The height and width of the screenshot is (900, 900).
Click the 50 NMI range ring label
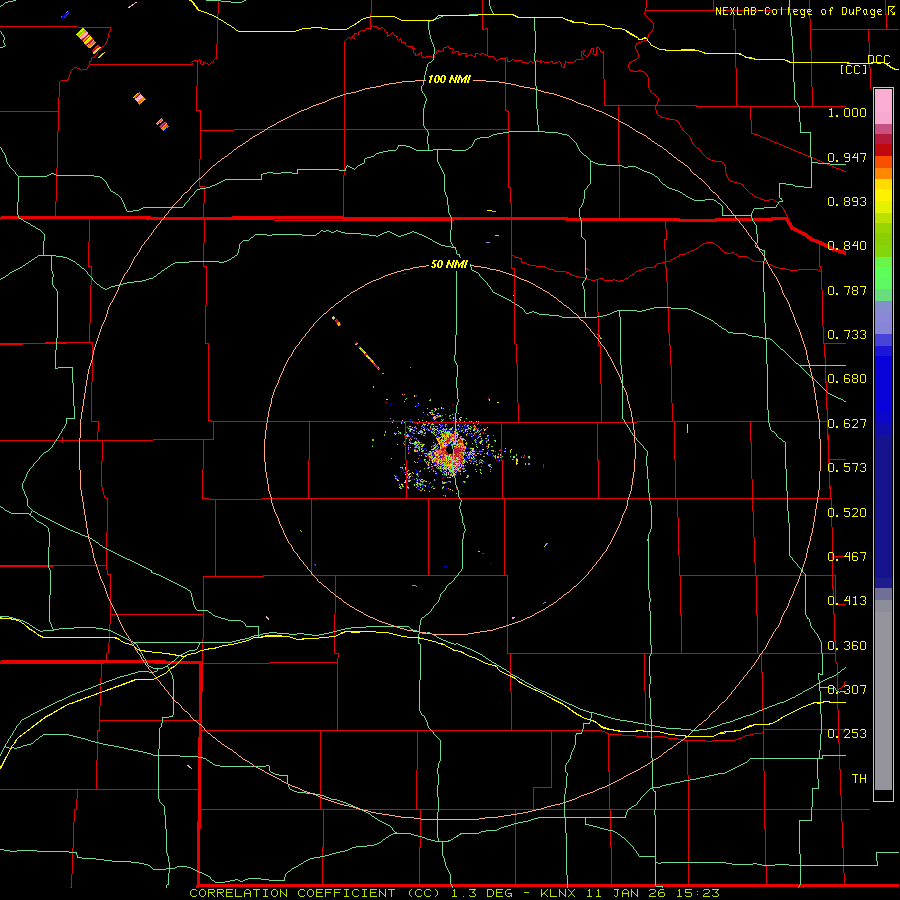point(449,265)
